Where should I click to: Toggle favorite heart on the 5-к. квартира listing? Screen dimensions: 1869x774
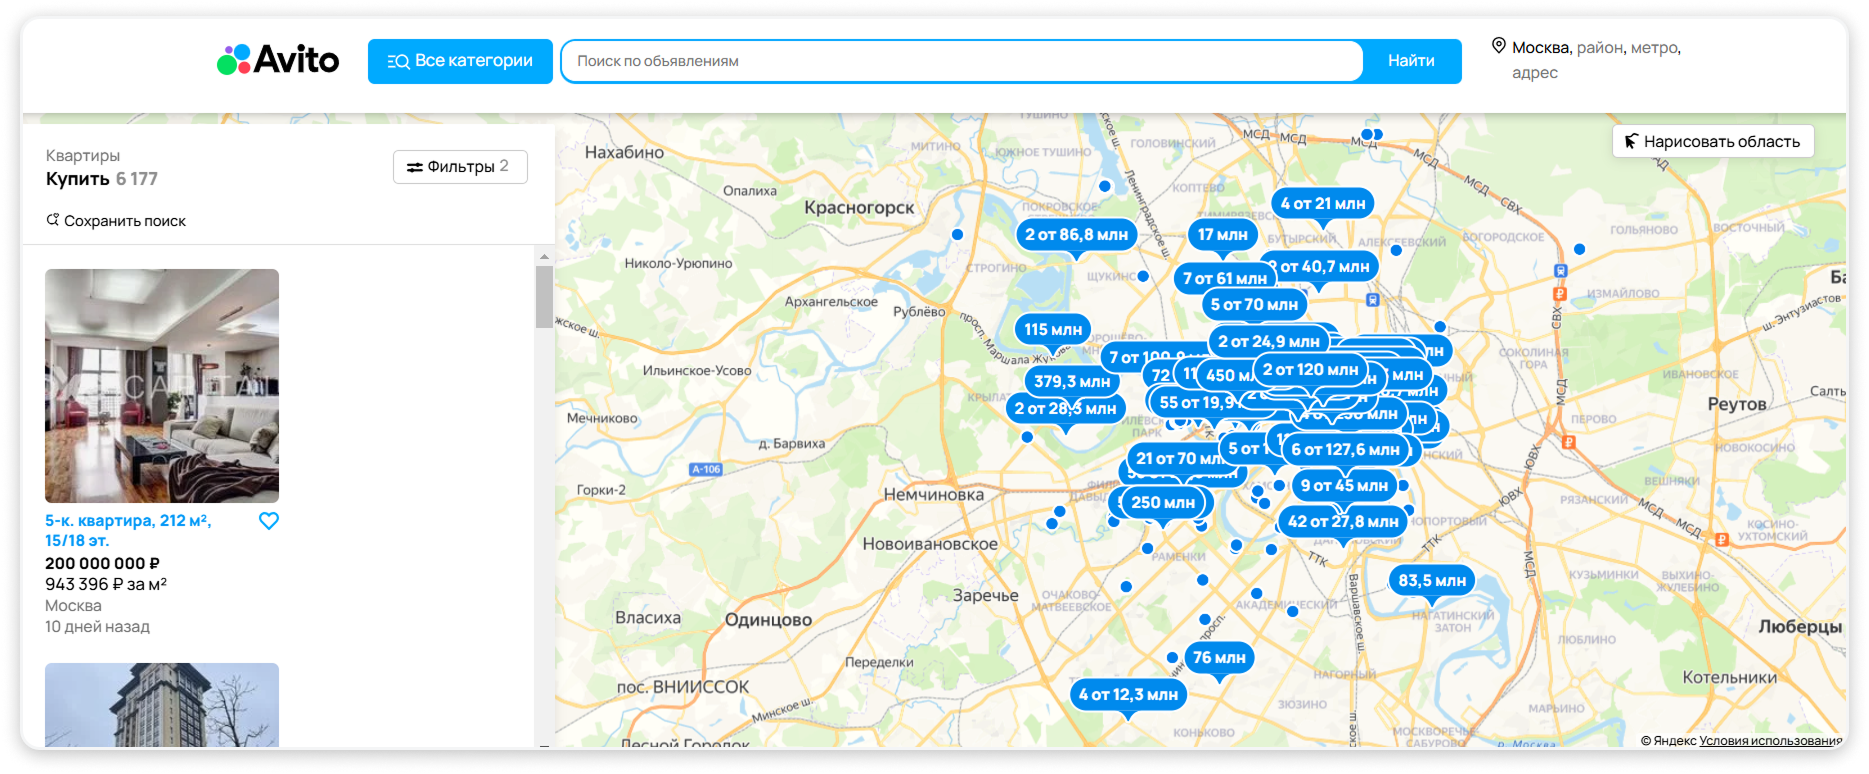[x=269, y=521]
